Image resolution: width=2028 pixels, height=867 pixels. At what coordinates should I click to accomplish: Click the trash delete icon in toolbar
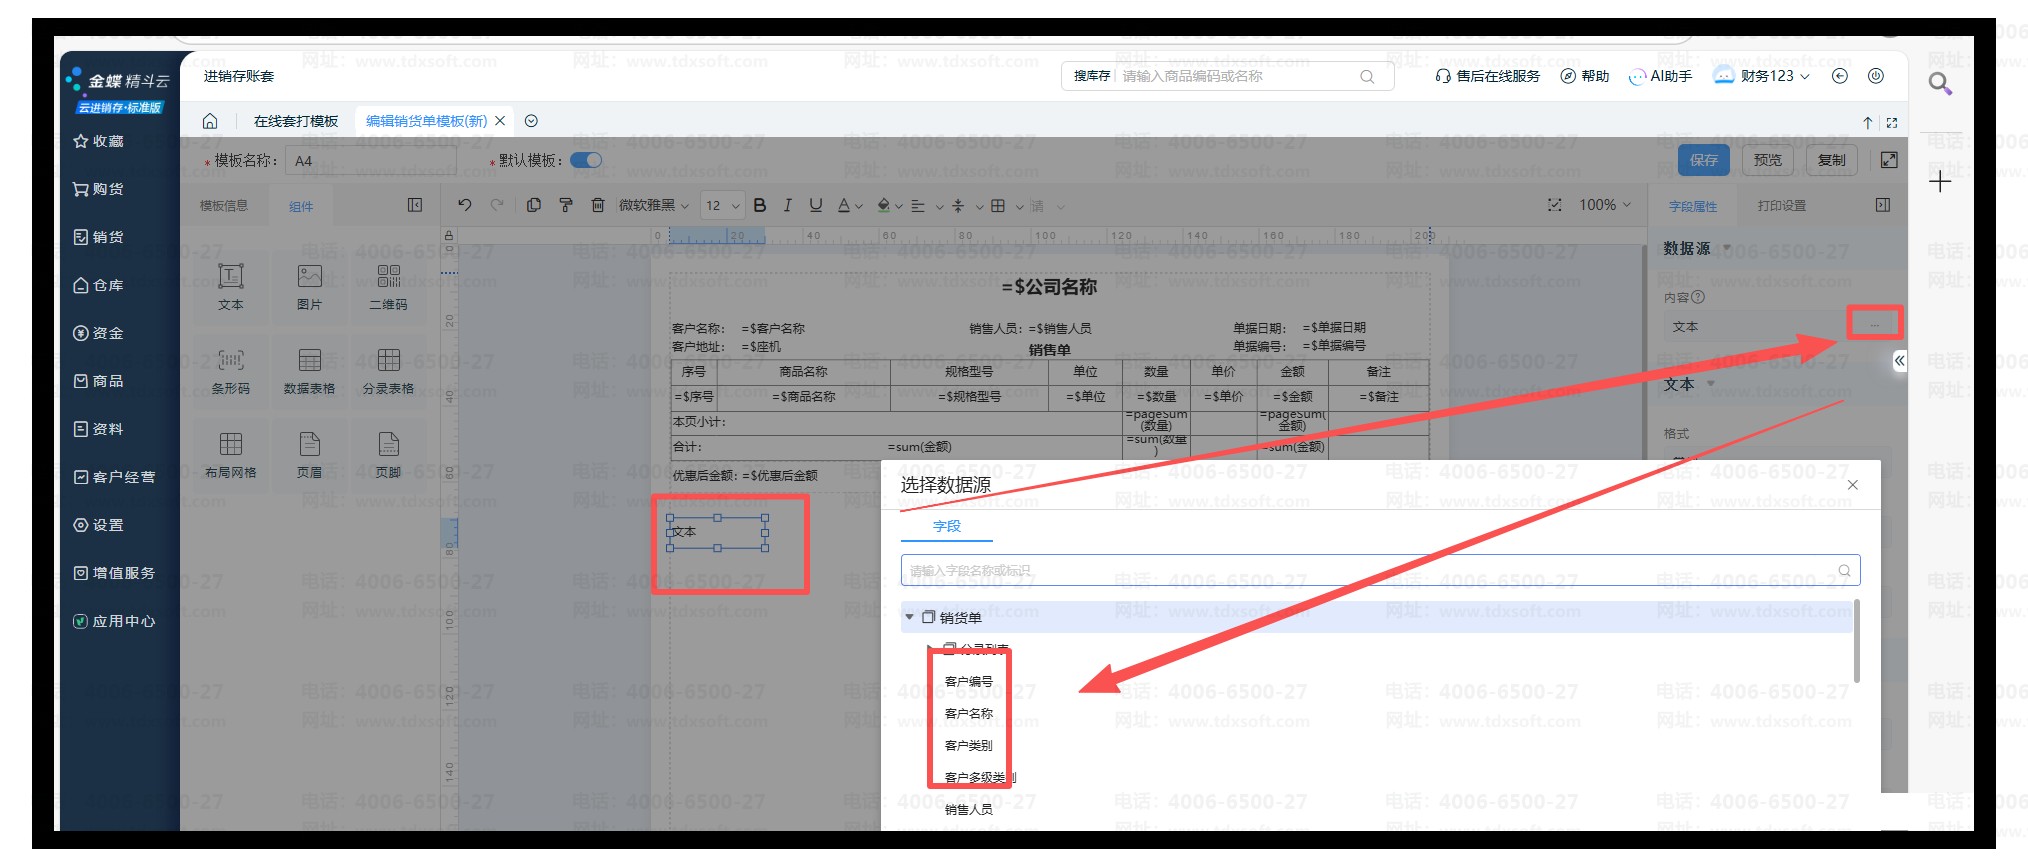point(598,205)
